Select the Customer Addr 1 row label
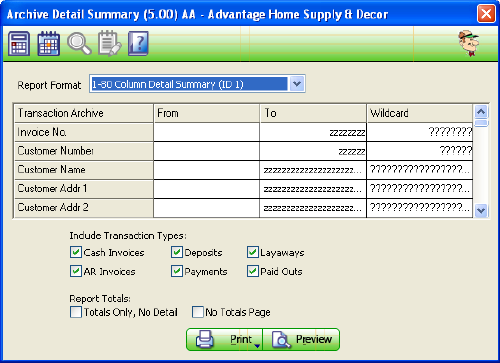This screenshot has width=500, height=363. pyautogui.click(x=83, y=189)
